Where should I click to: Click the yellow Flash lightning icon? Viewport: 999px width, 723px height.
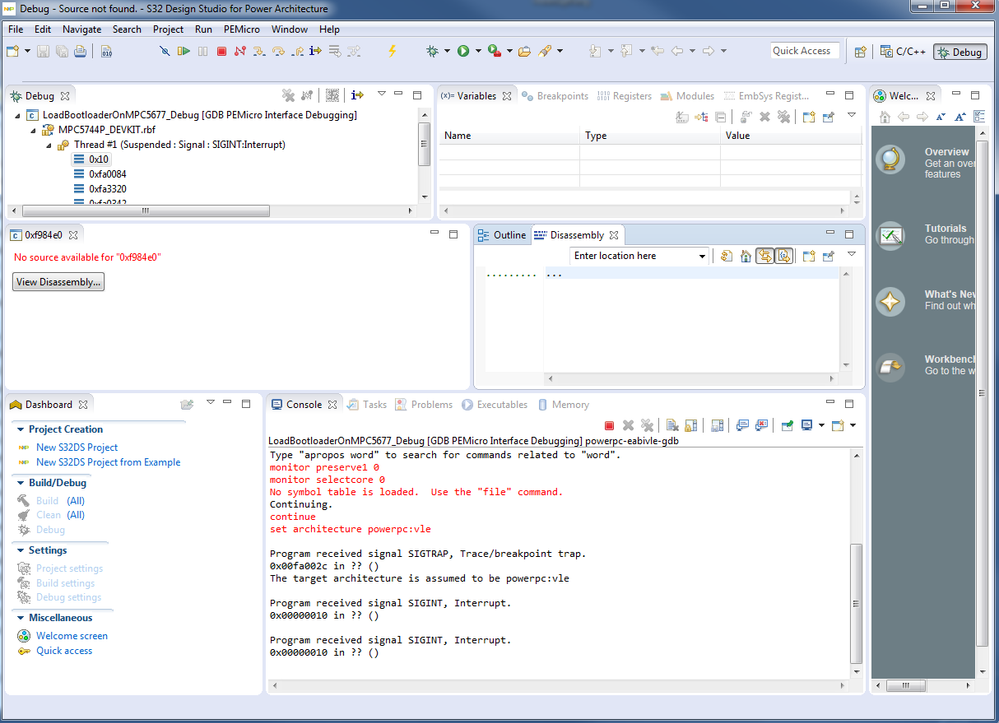pyautogui.click(x=392, y=51)
